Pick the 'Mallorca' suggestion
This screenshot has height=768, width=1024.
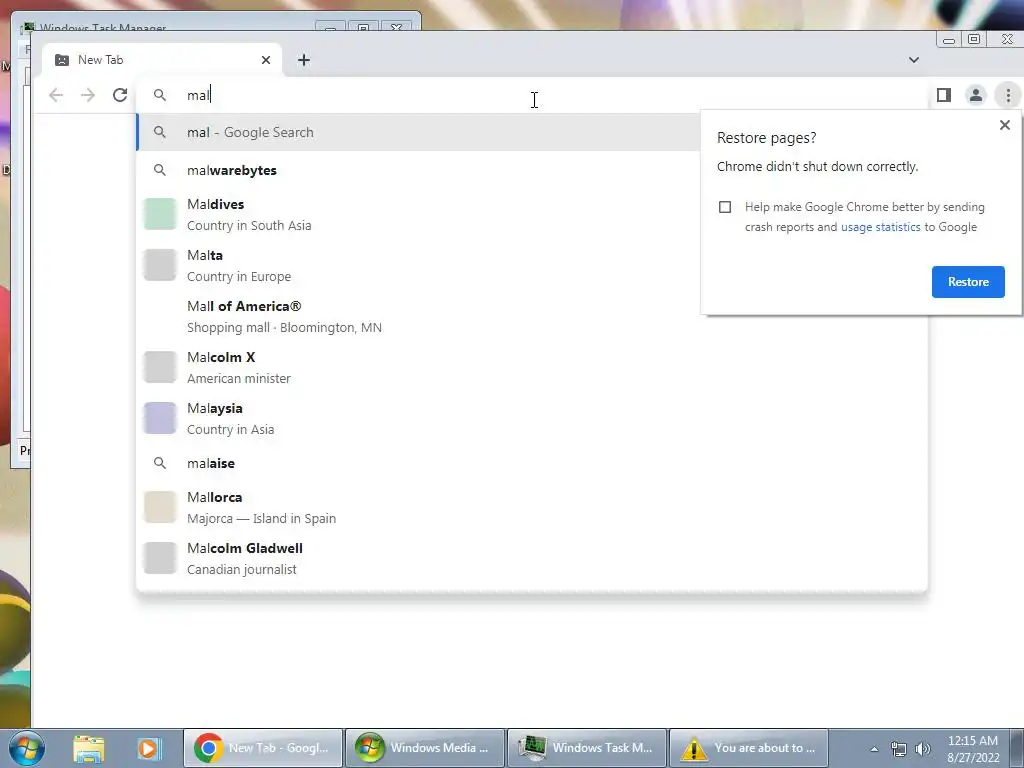click(532, 507)
